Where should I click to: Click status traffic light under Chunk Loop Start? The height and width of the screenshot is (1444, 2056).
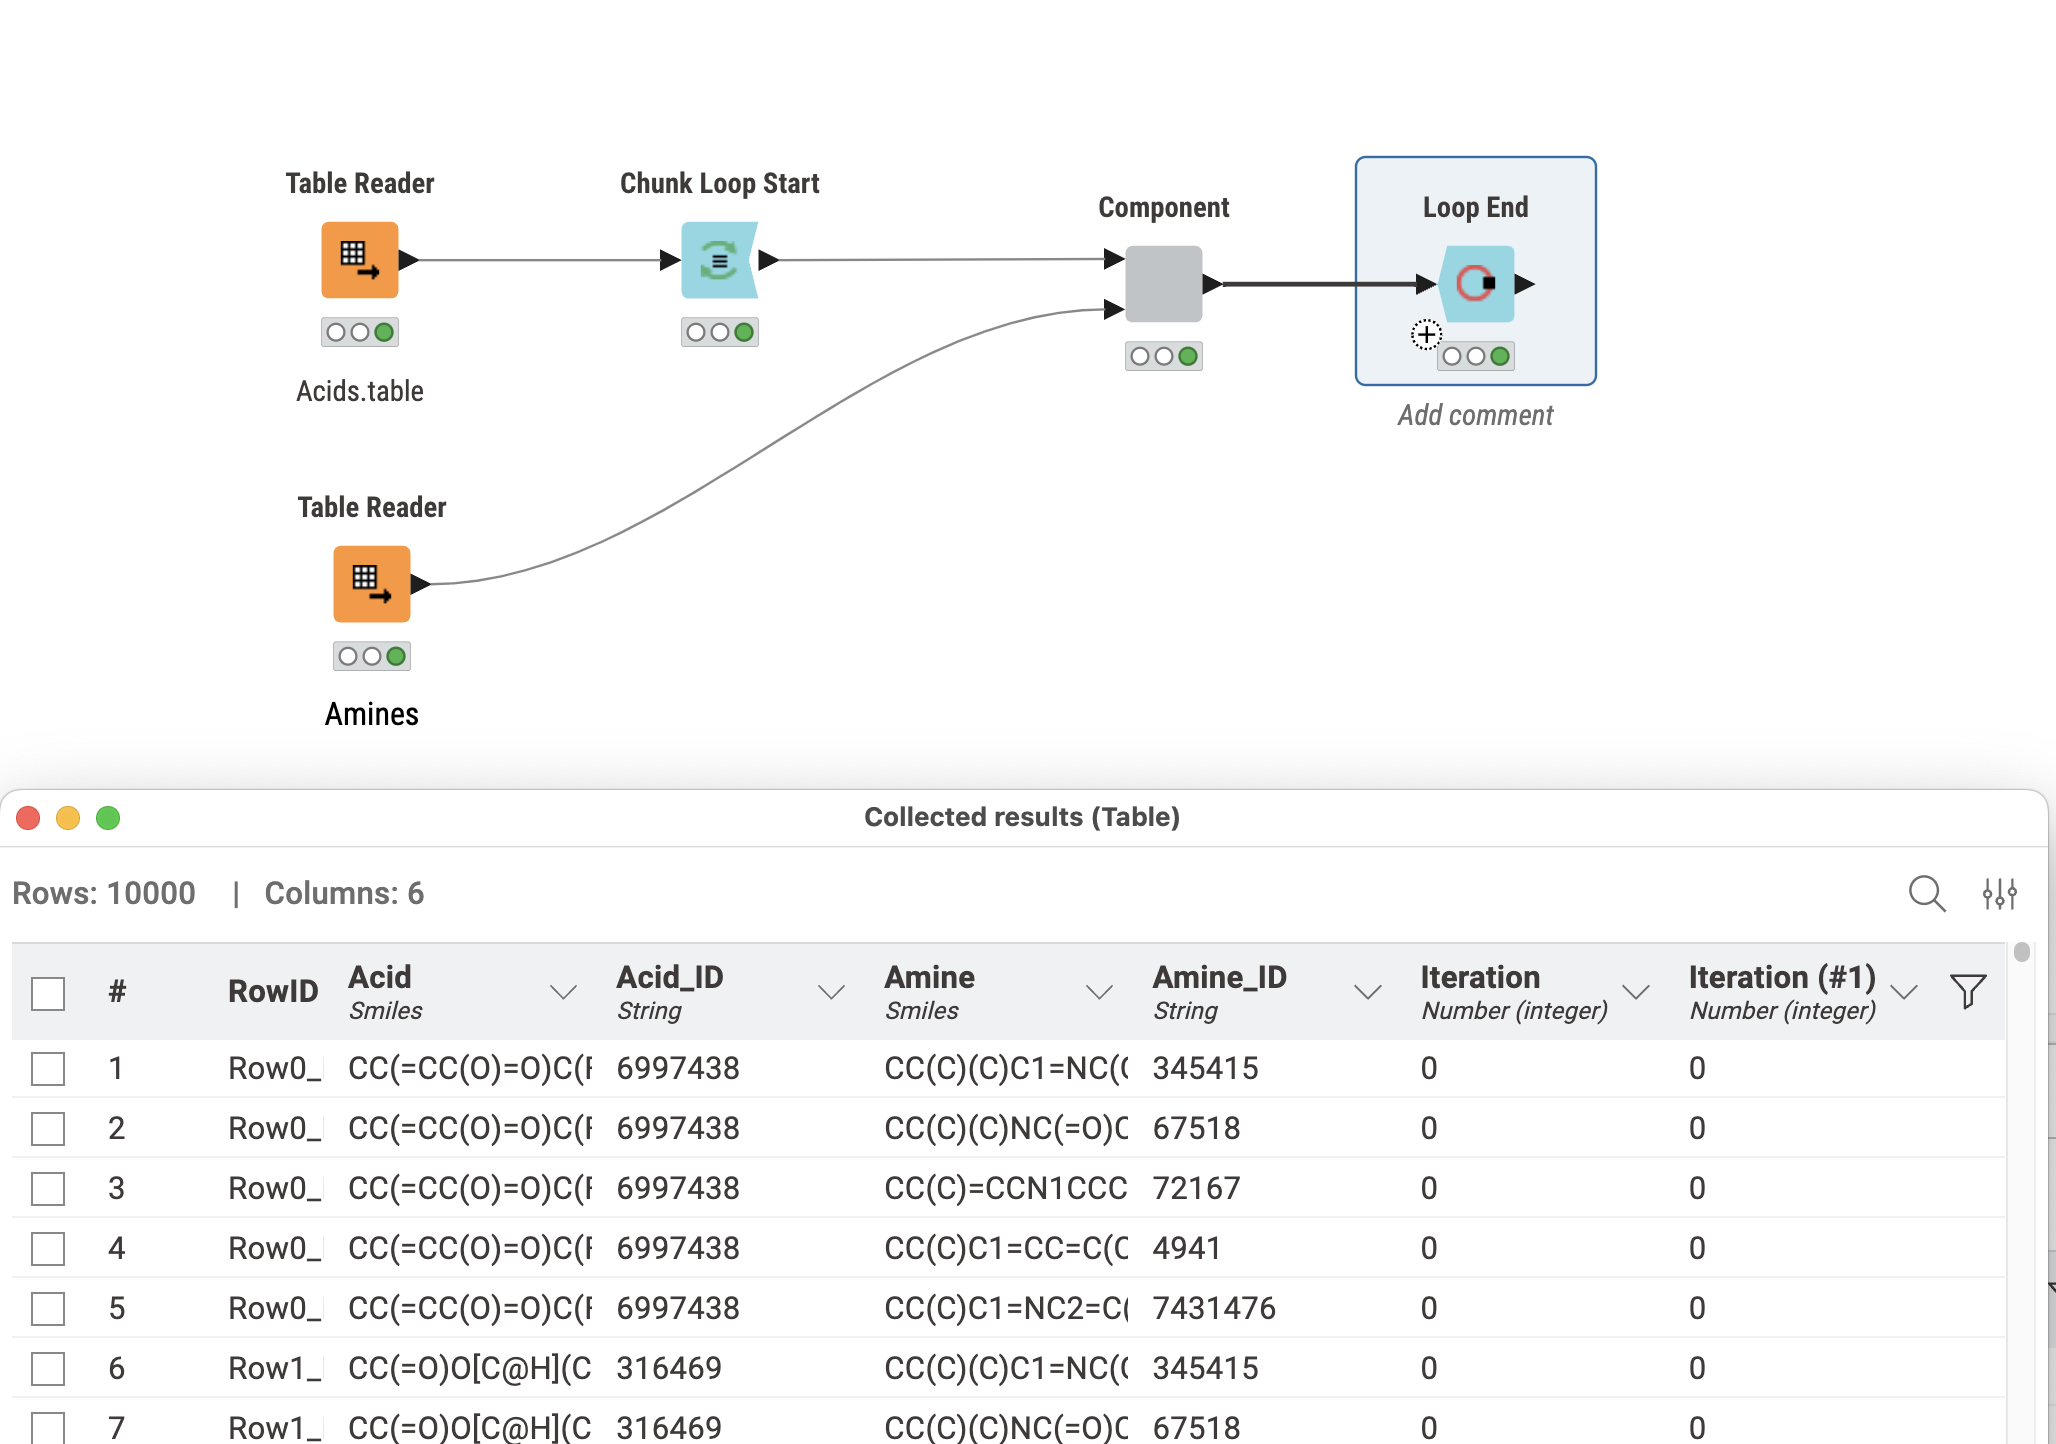[x=720, y=332]
